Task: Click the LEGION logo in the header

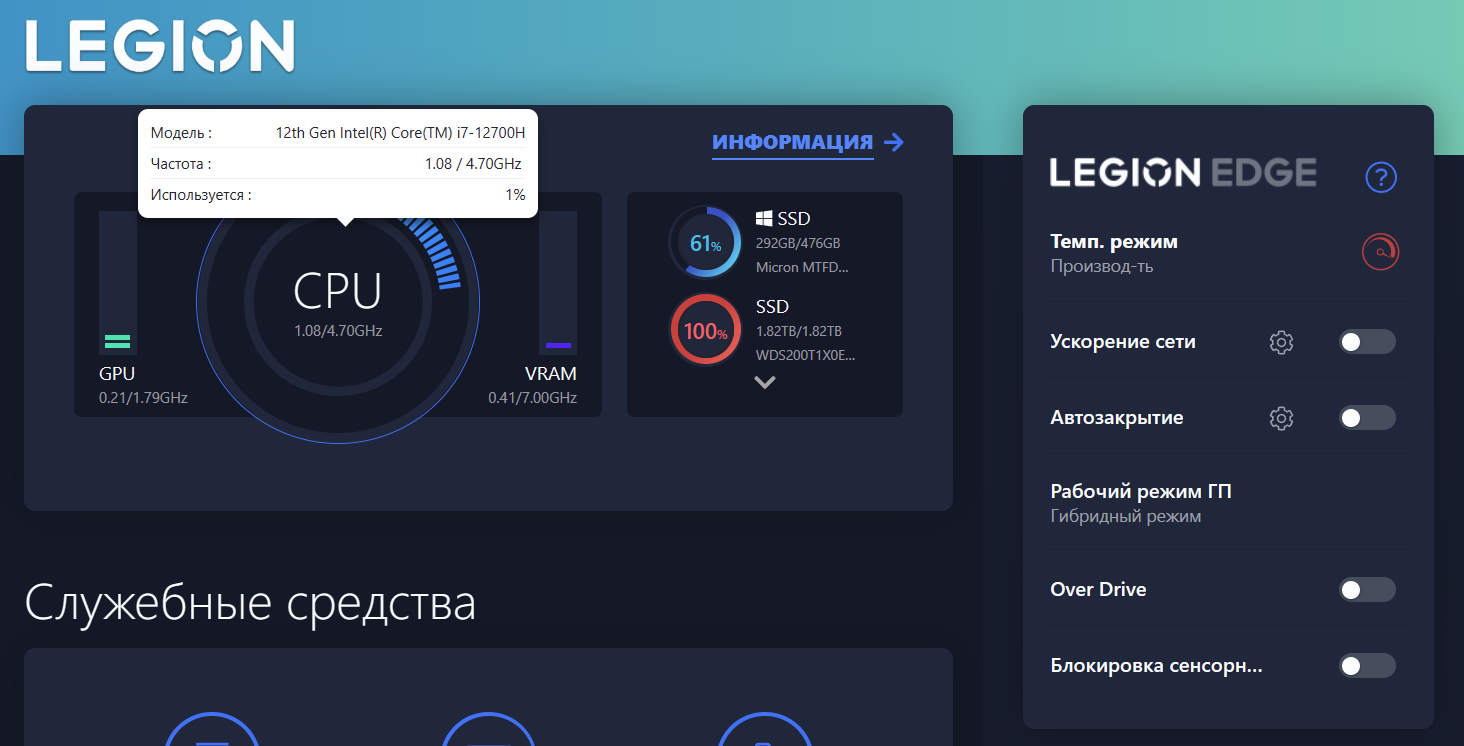Action: click(x=160, y=47)
